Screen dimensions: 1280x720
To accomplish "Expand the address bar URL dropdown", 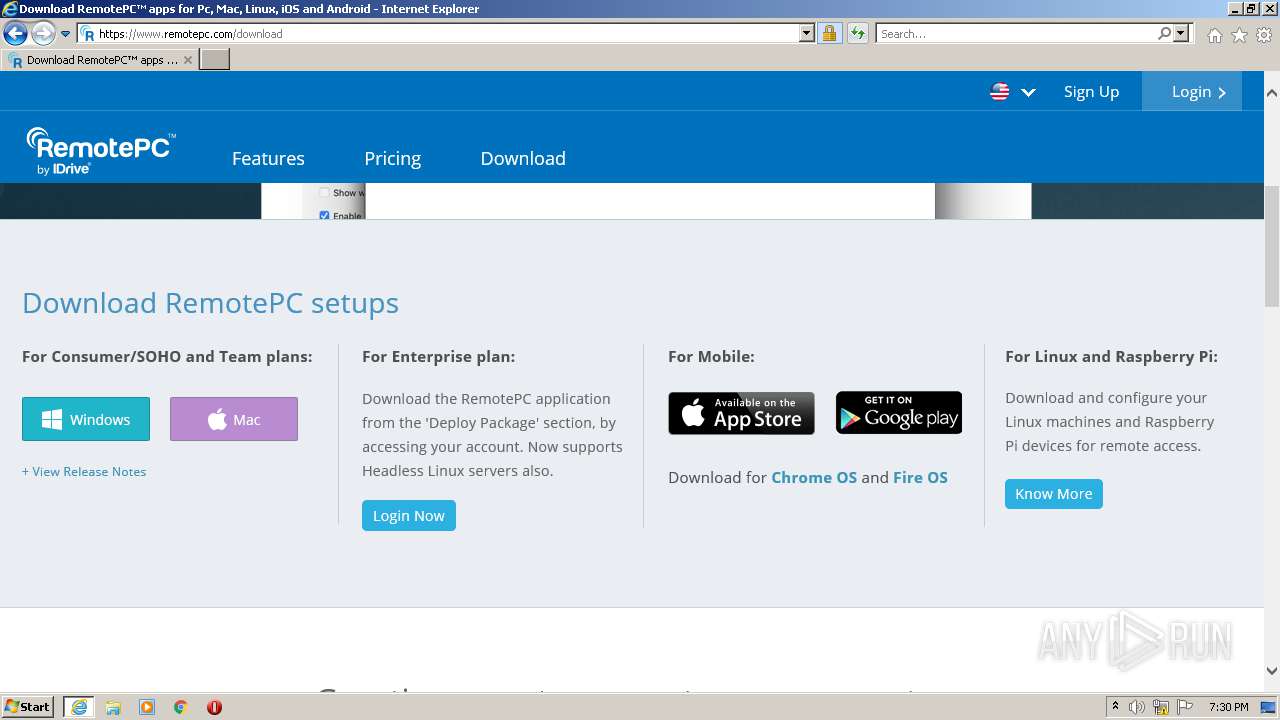I will coord(807,34).
